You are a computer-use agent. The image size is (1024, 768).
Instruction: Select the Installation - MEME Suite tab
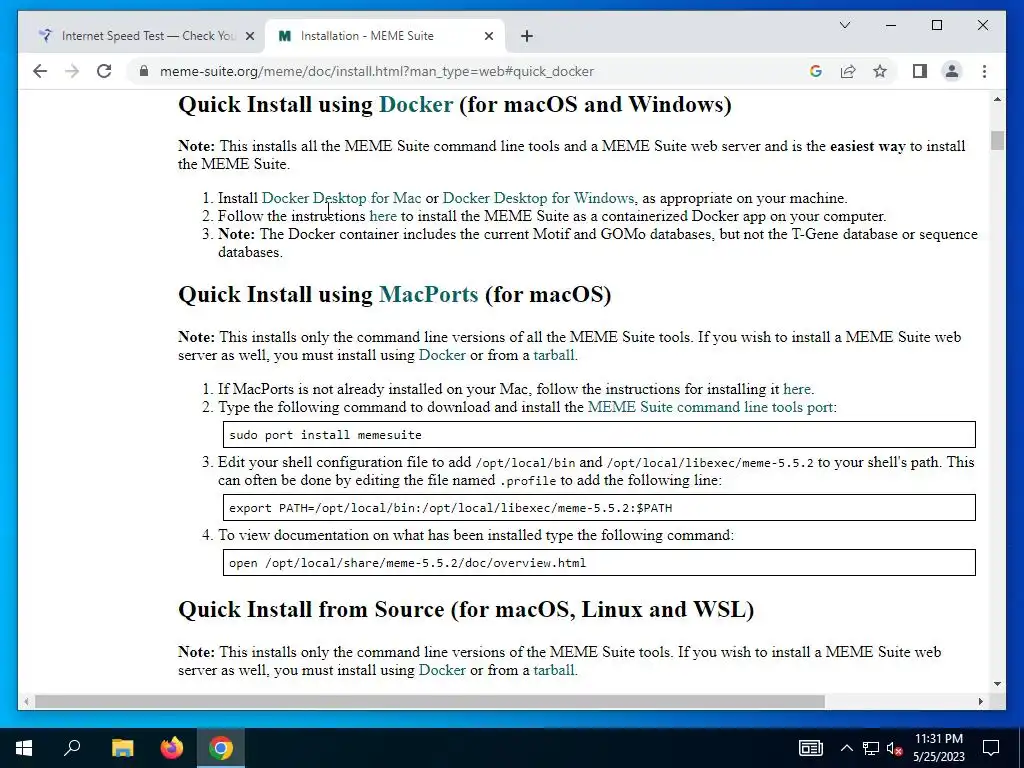click(x=385, y=36)
